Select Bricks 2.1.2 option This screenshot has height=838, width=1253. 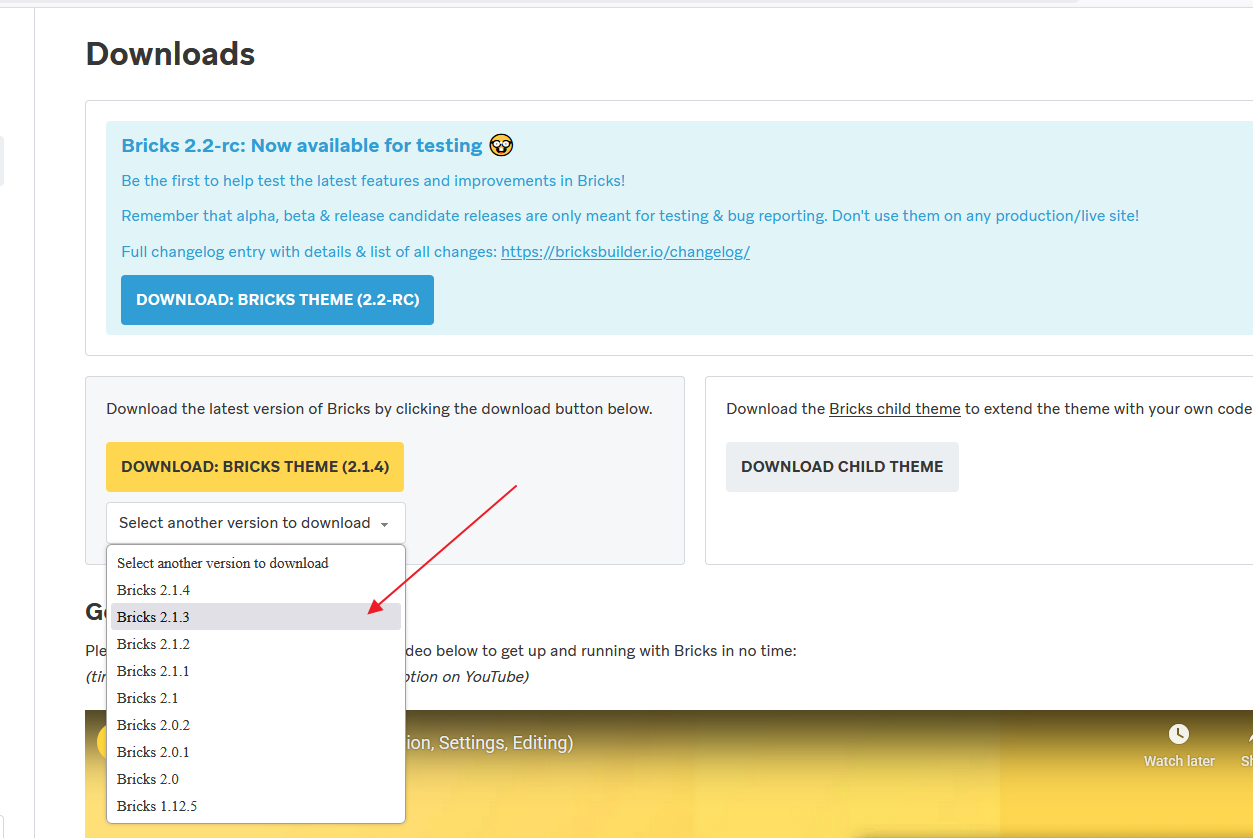pyautogui.click(x=153, y=644)
